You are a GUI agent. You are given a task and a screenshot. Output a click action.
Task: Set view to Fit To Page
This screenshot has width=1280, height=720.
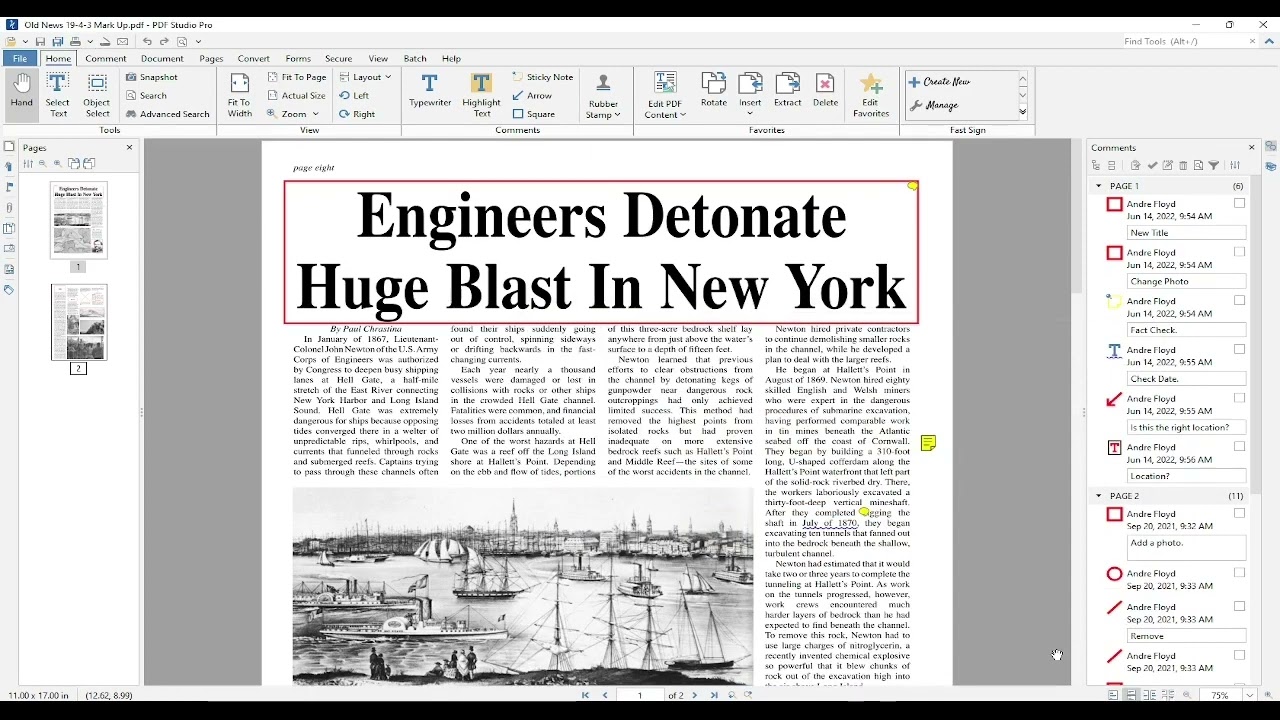point(297,77)
